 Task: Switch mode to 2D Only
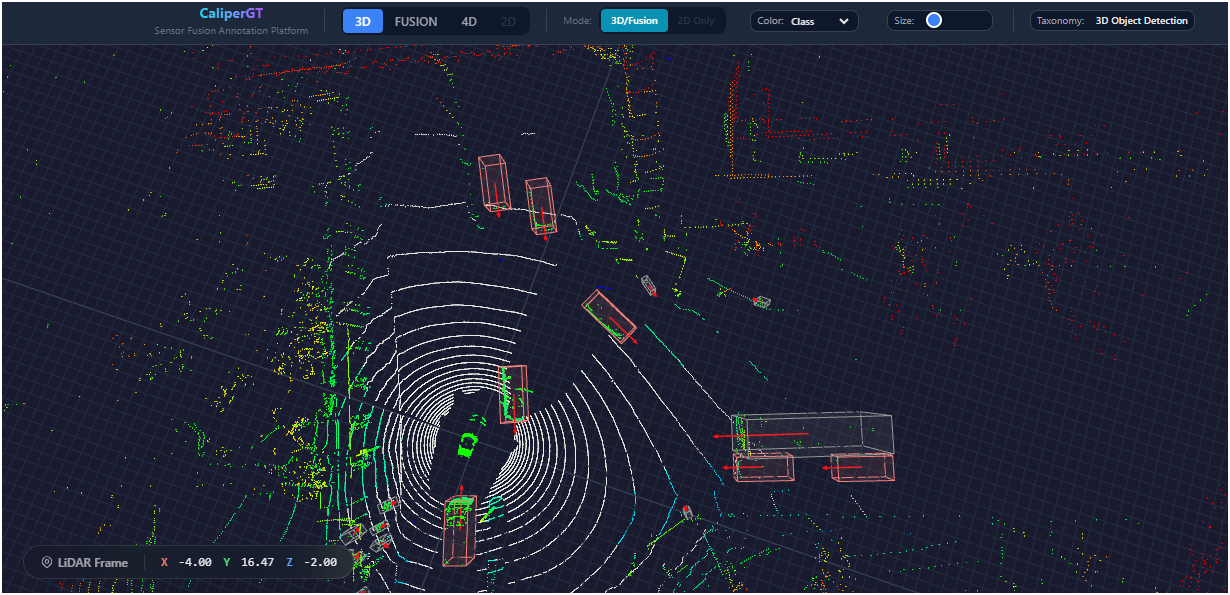[696, 21]
